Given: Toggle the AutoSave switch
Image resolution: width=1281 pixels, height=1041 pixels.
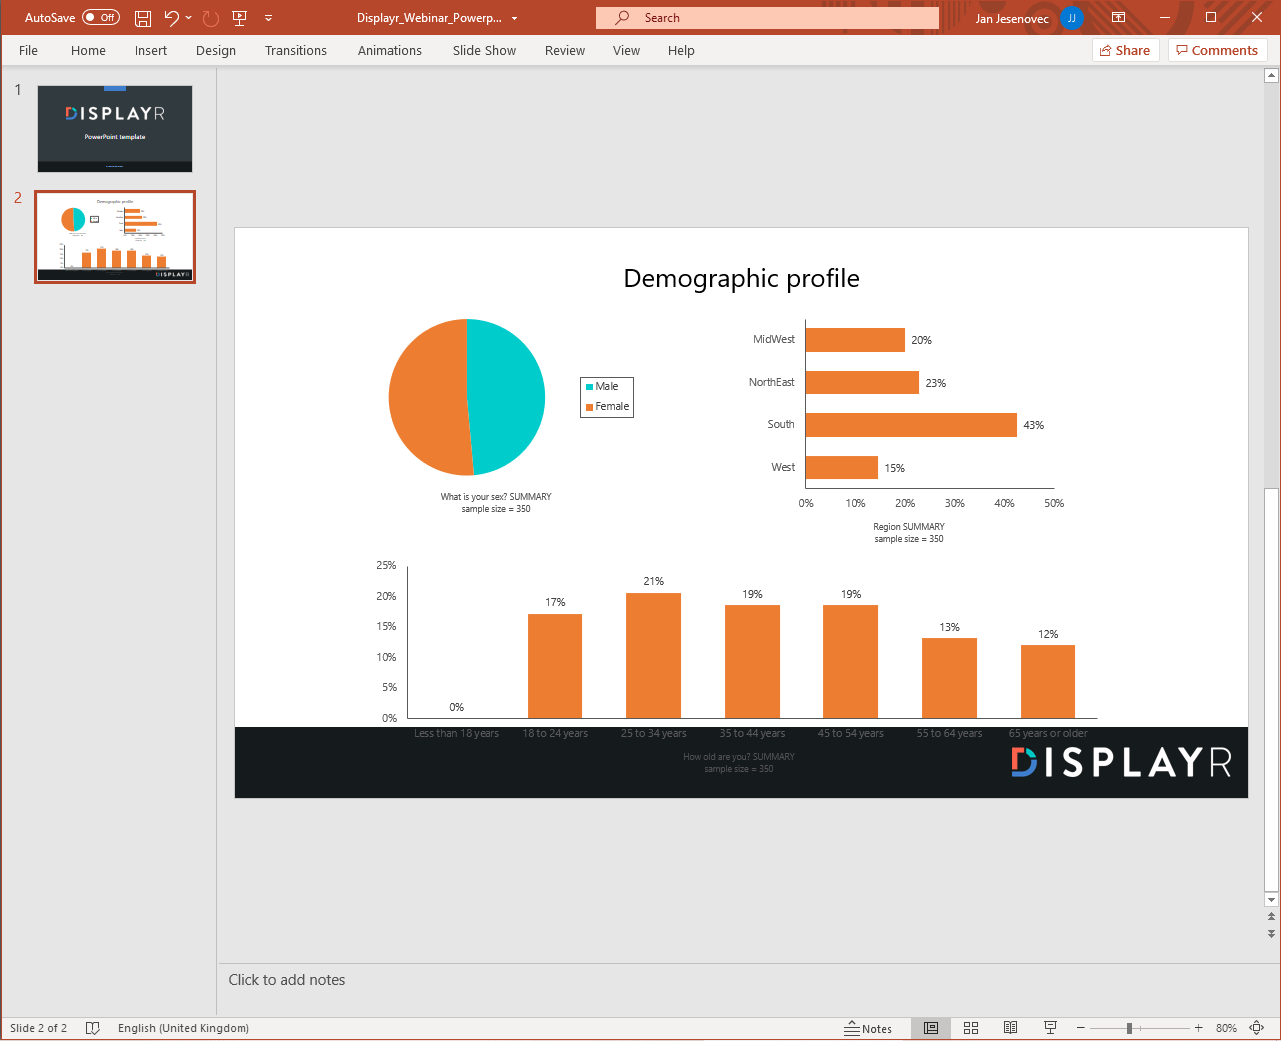Looking at the screenshot, I should pyautogui.click(x=101, y=18).
